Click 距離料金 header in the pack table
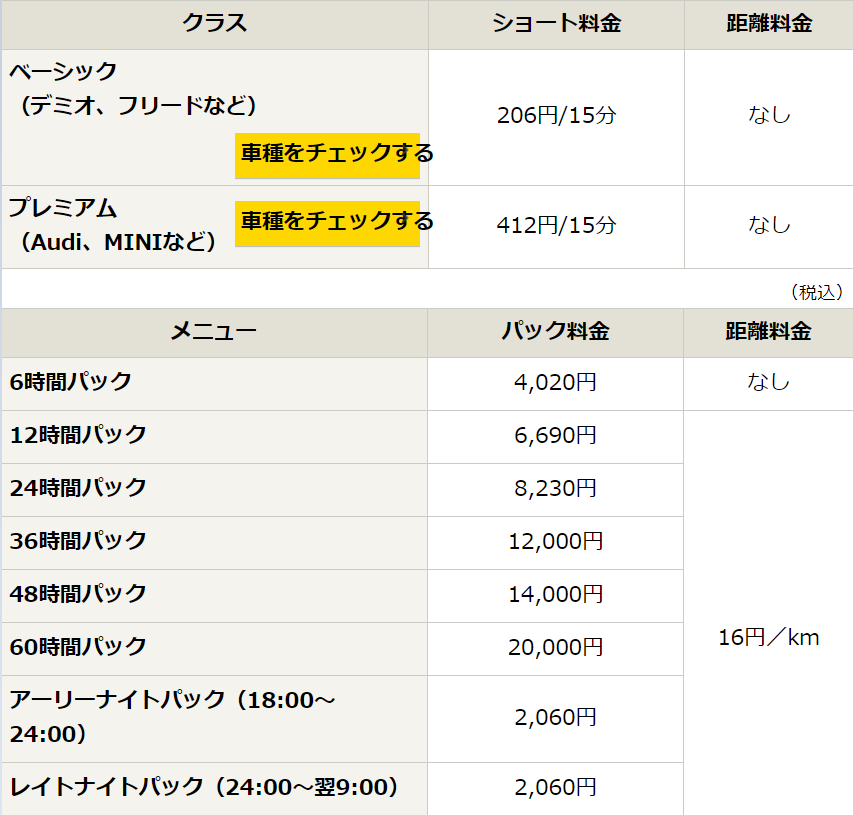The width and height of the screenshot is (853, 815). pos(768,332)
